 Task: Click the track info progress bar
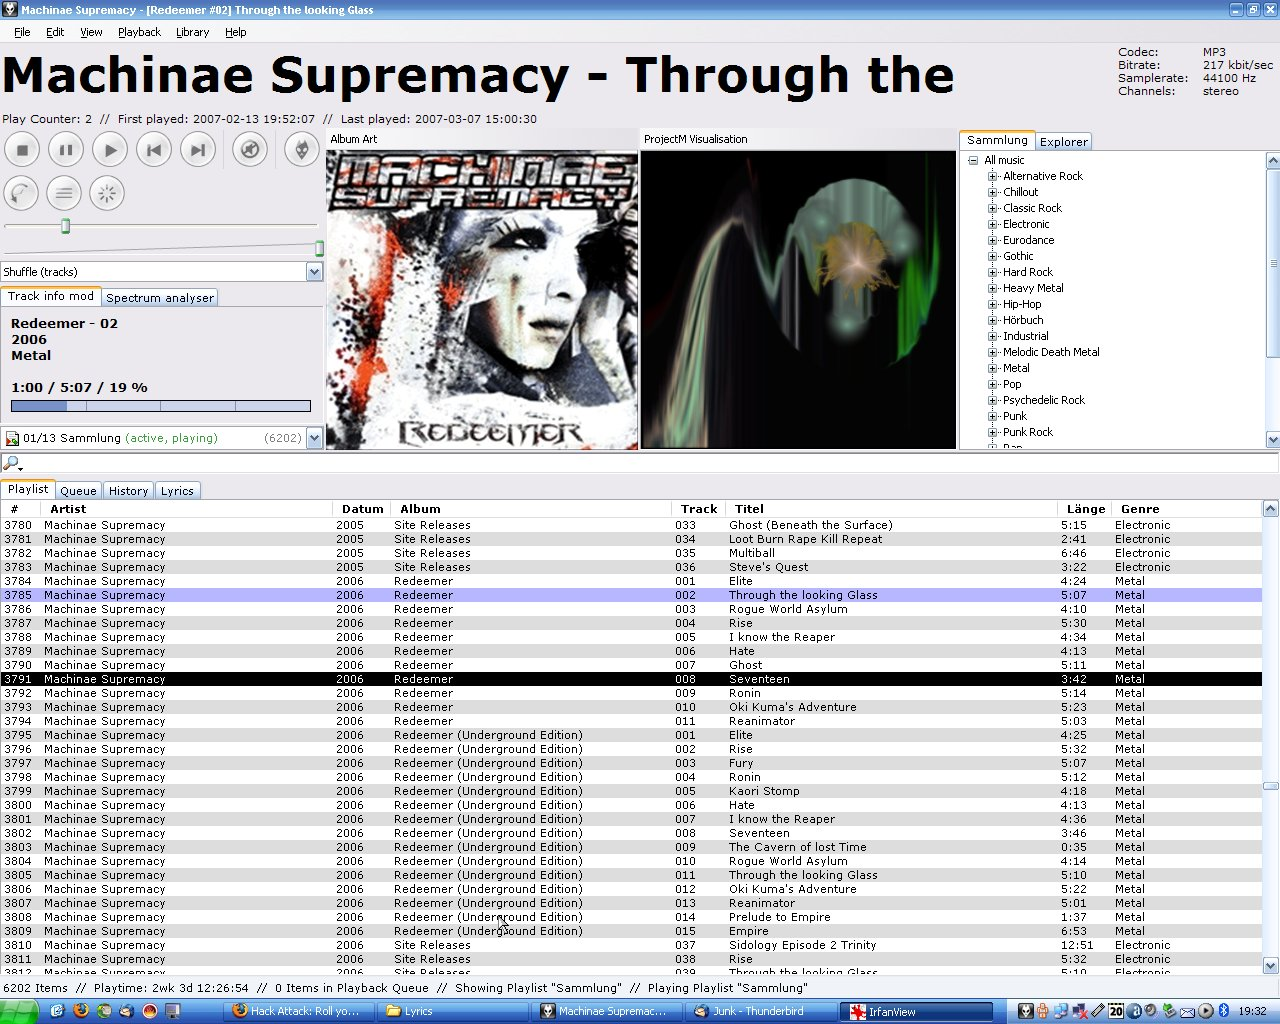[161, 406]
